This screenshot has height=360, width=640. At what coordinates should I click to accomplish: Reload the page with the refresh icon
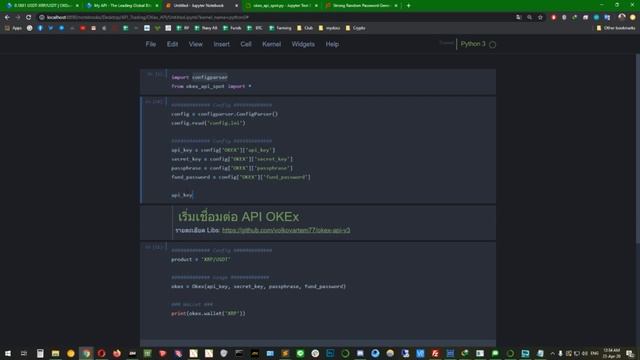click(29, 18)
